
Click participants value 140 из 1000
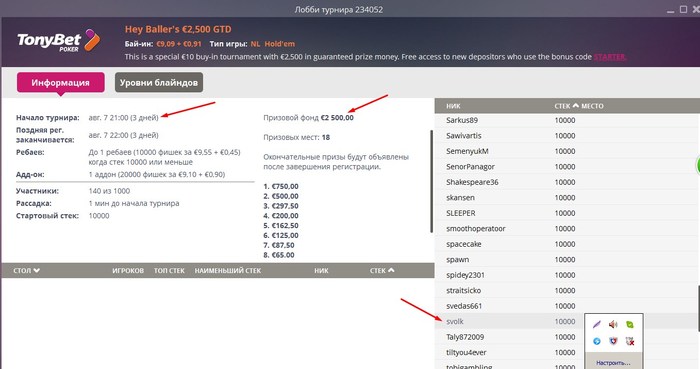coord(109,191)
